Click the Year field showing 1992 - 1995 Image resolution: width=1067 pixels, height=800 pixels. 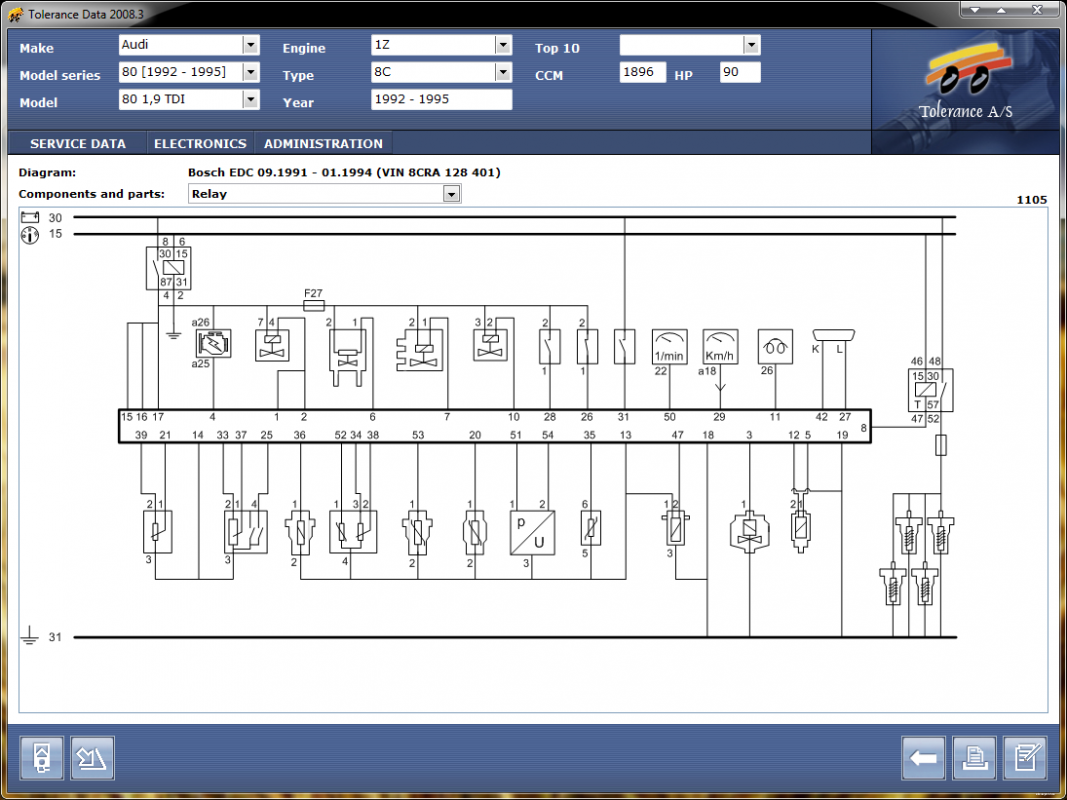tap(442, 99)
